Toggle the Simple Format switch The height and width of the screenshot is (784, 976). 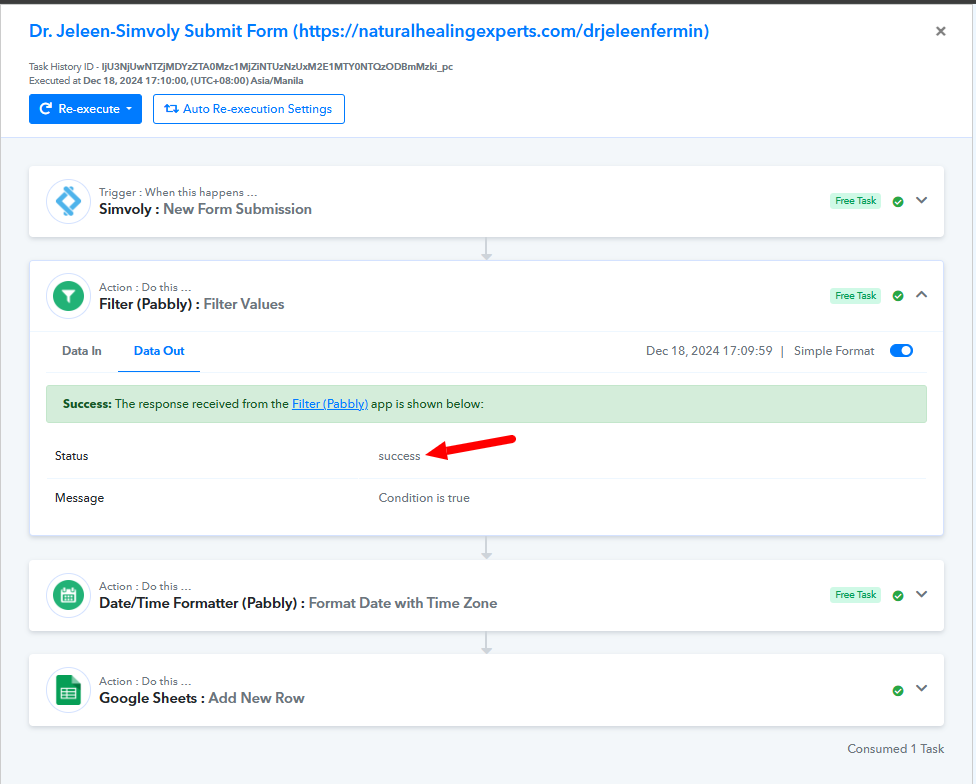click(x=901, y=351)
